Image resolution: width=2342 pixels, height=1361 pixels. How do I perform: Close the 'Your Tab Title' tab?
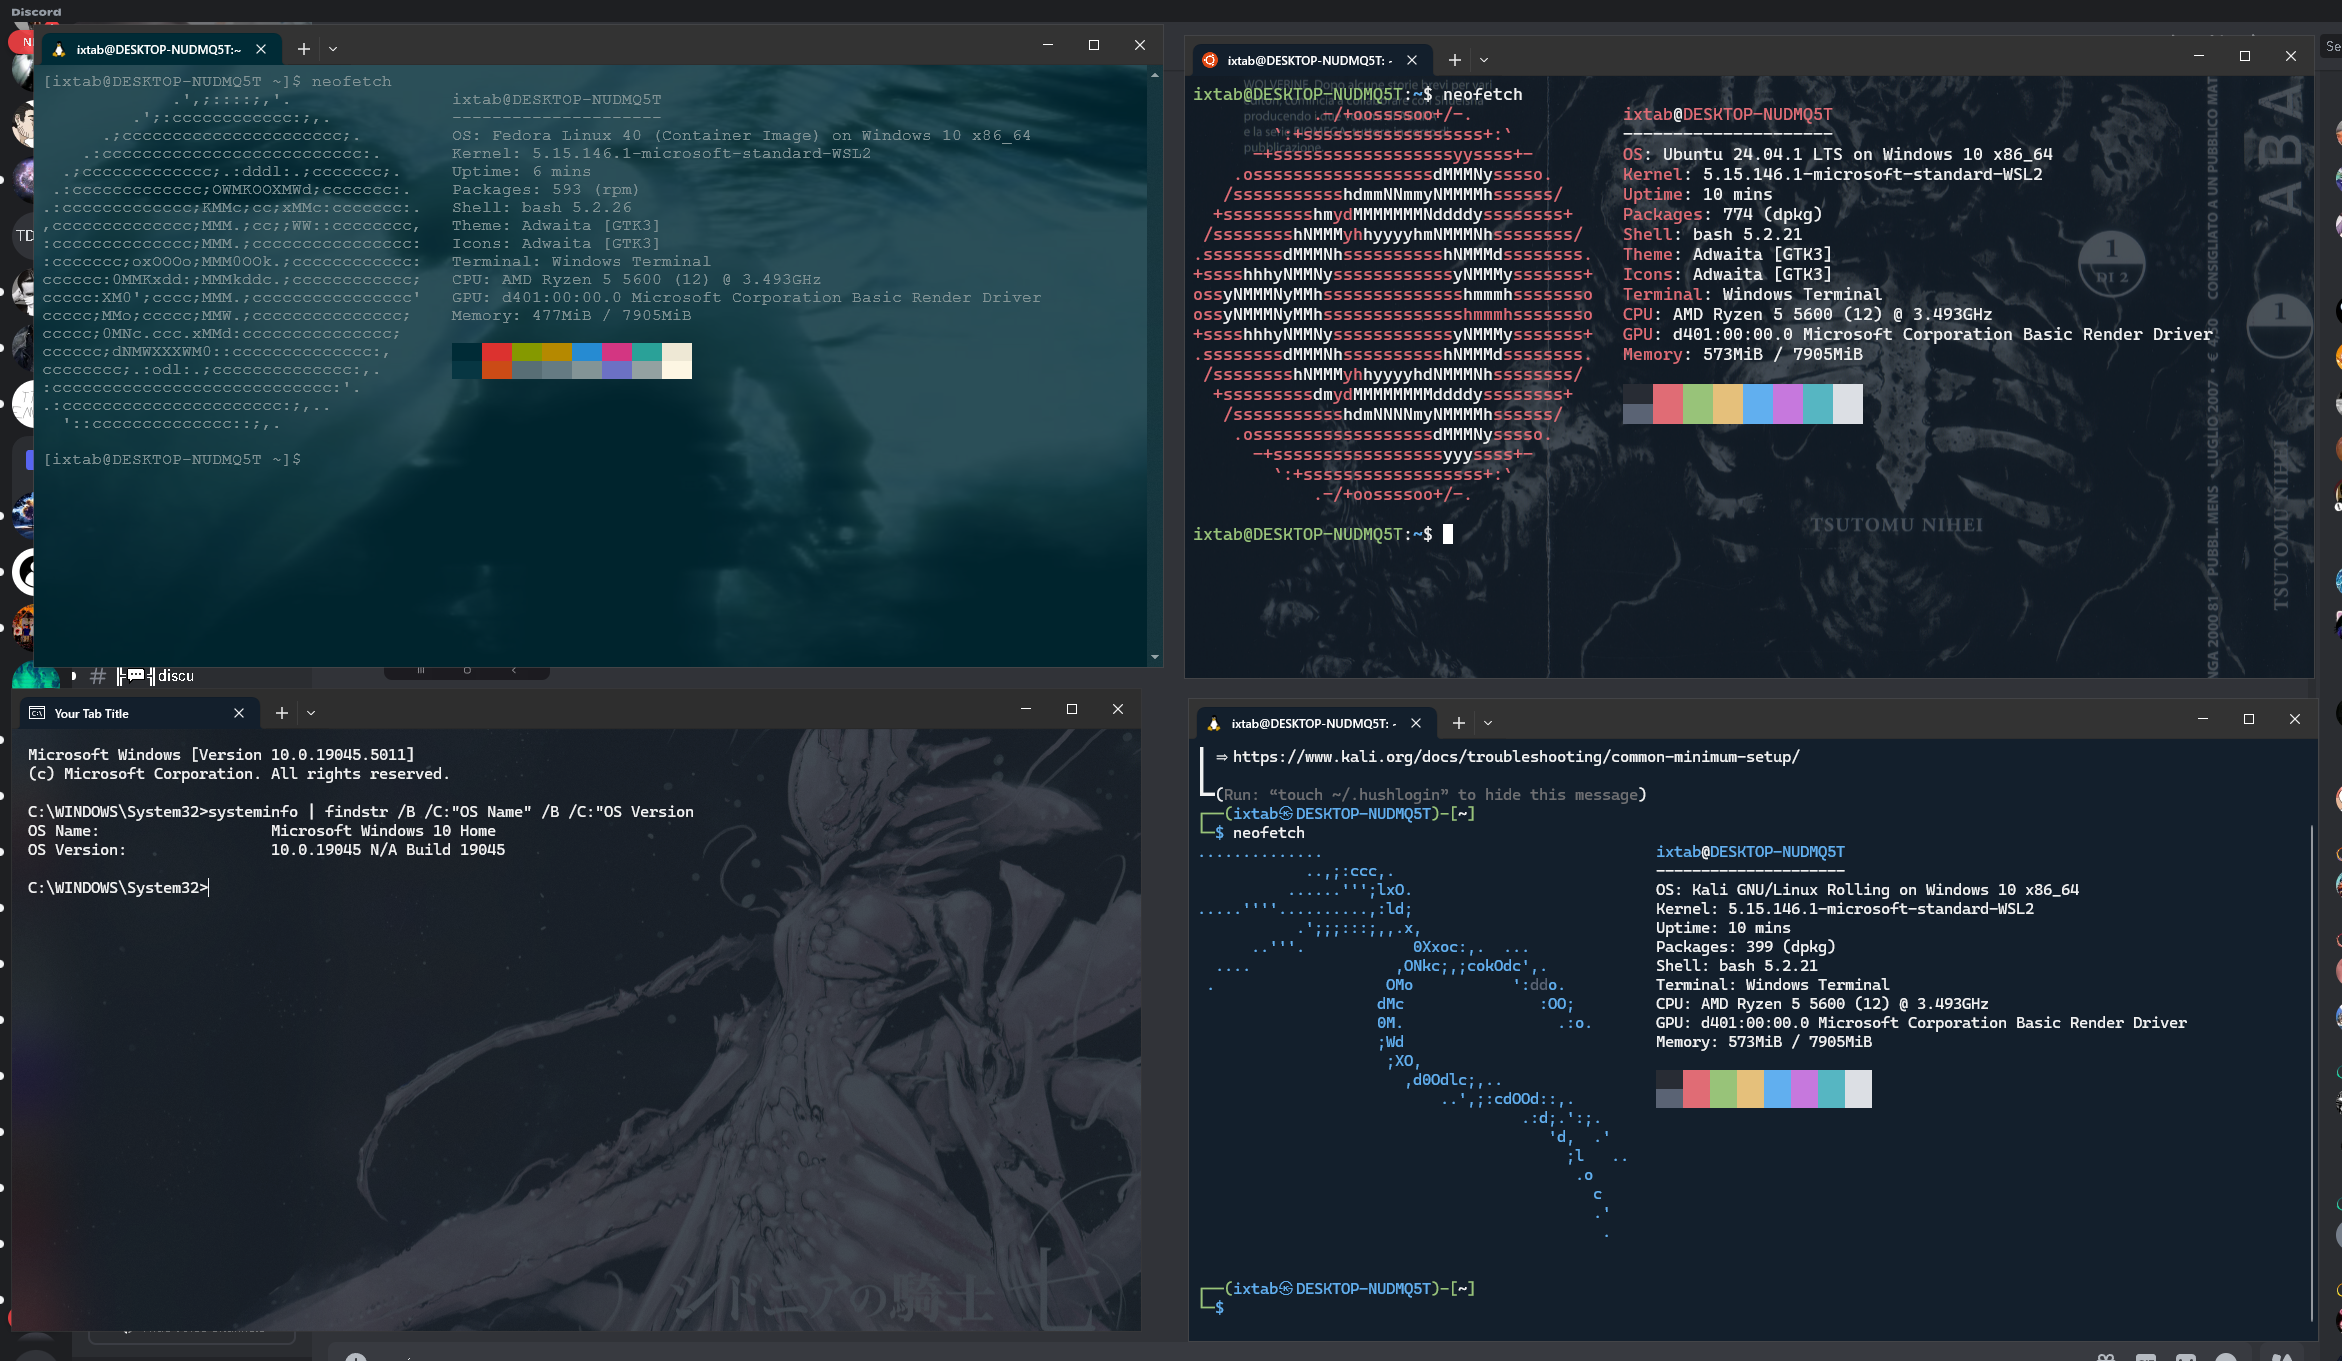click(x=239, y=713)
